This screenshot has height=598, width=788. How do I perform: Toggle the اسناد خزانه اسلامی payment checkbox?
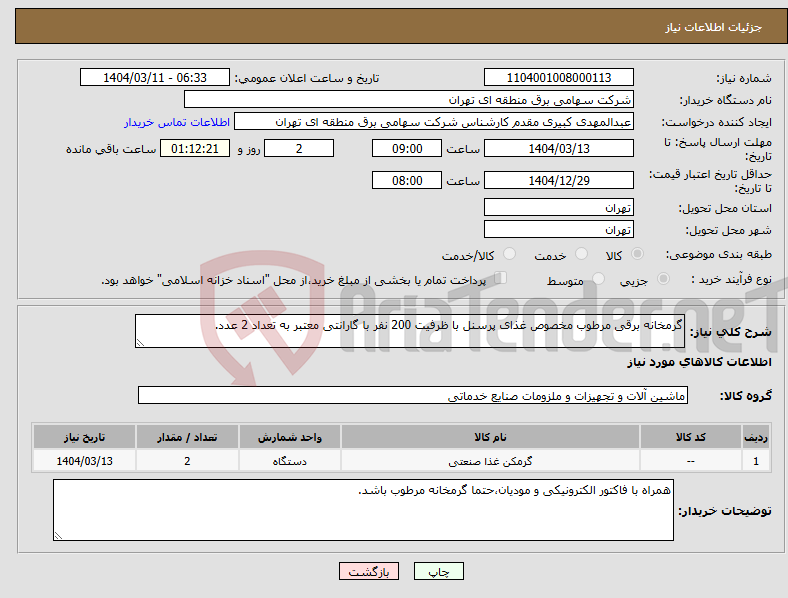point(501,278)
